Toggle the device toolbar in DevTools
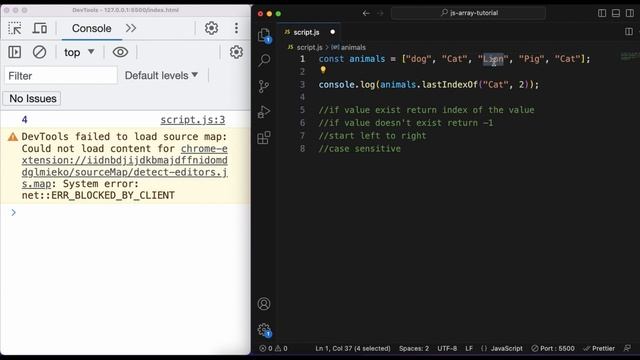640x360 pixels. (x=40, y=28)
